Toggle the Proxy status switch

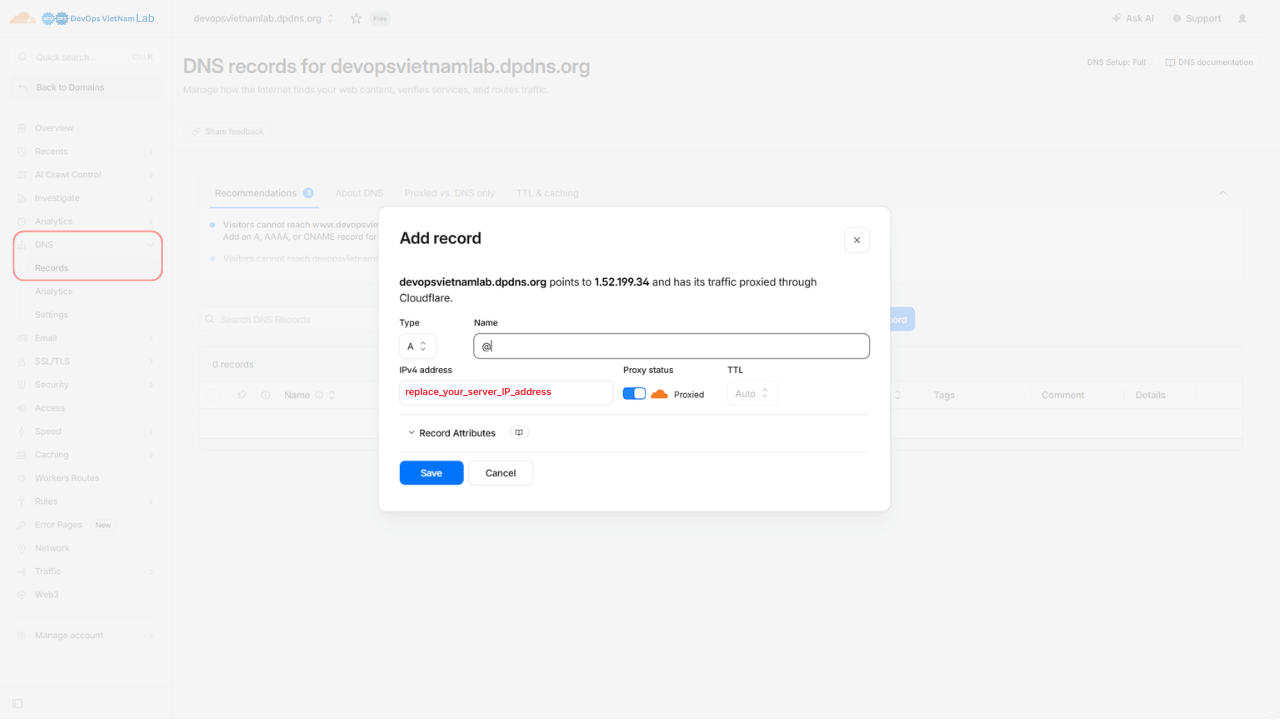tap(634, 394)
